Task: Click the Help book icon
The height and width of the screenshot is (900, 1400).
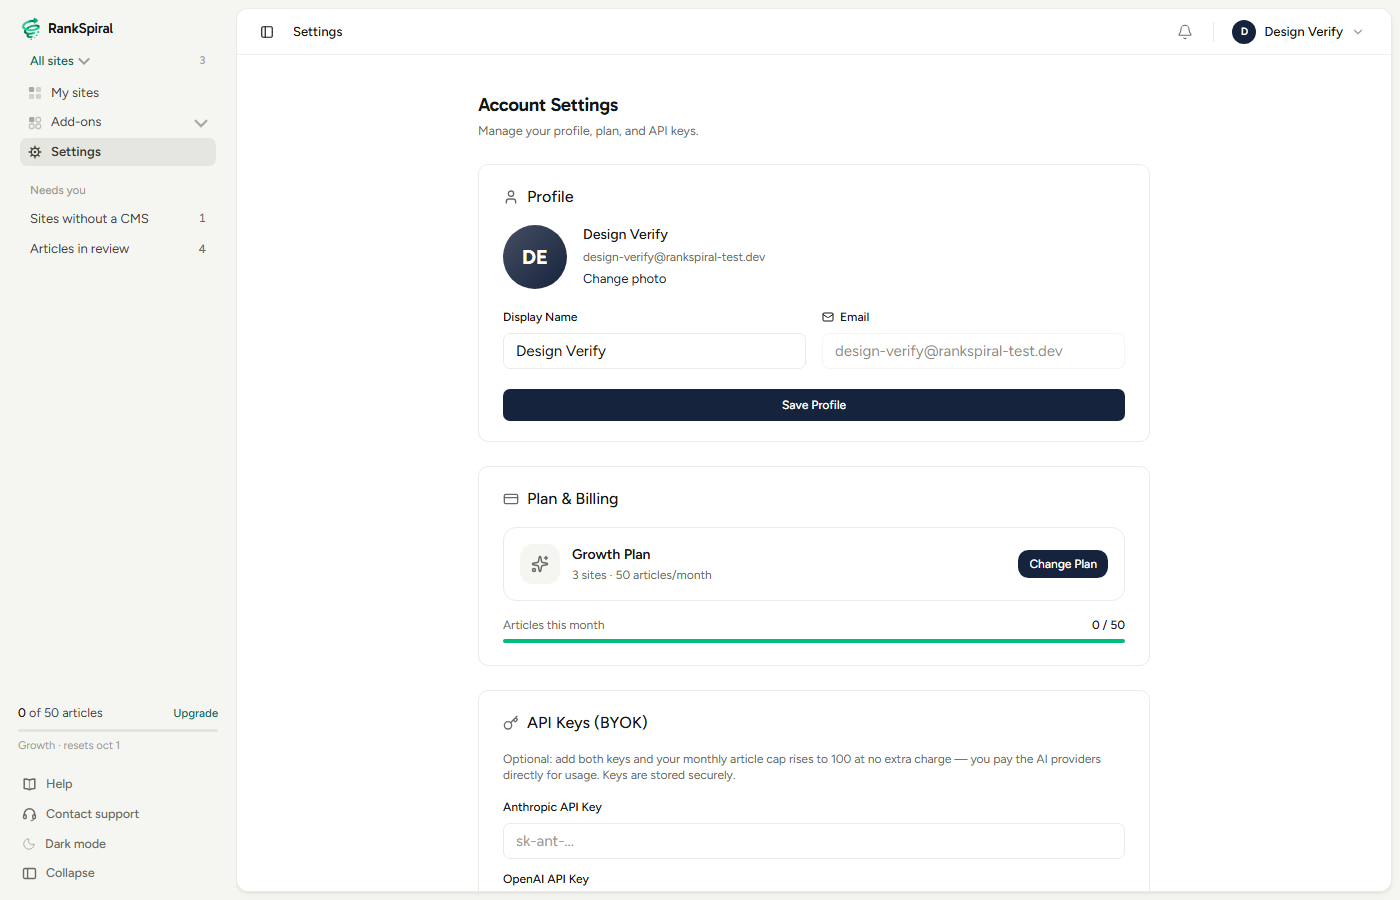Action: coord(30,784)
